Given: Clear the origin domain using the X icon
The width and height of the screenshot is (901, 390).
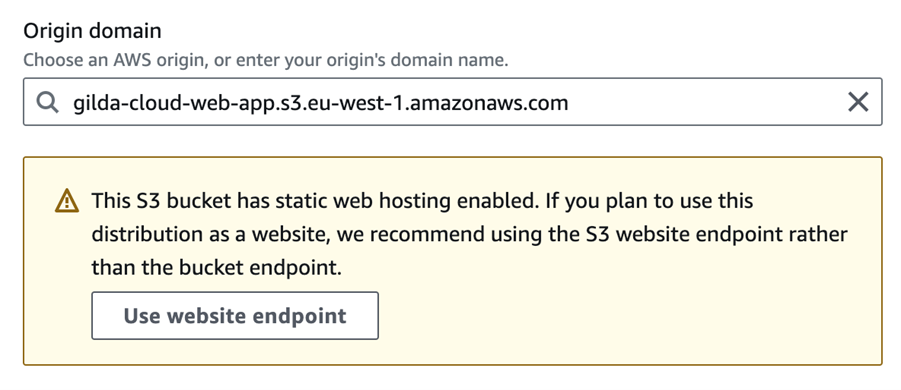Looking at the screenshot, I should (x=858, y=102).
